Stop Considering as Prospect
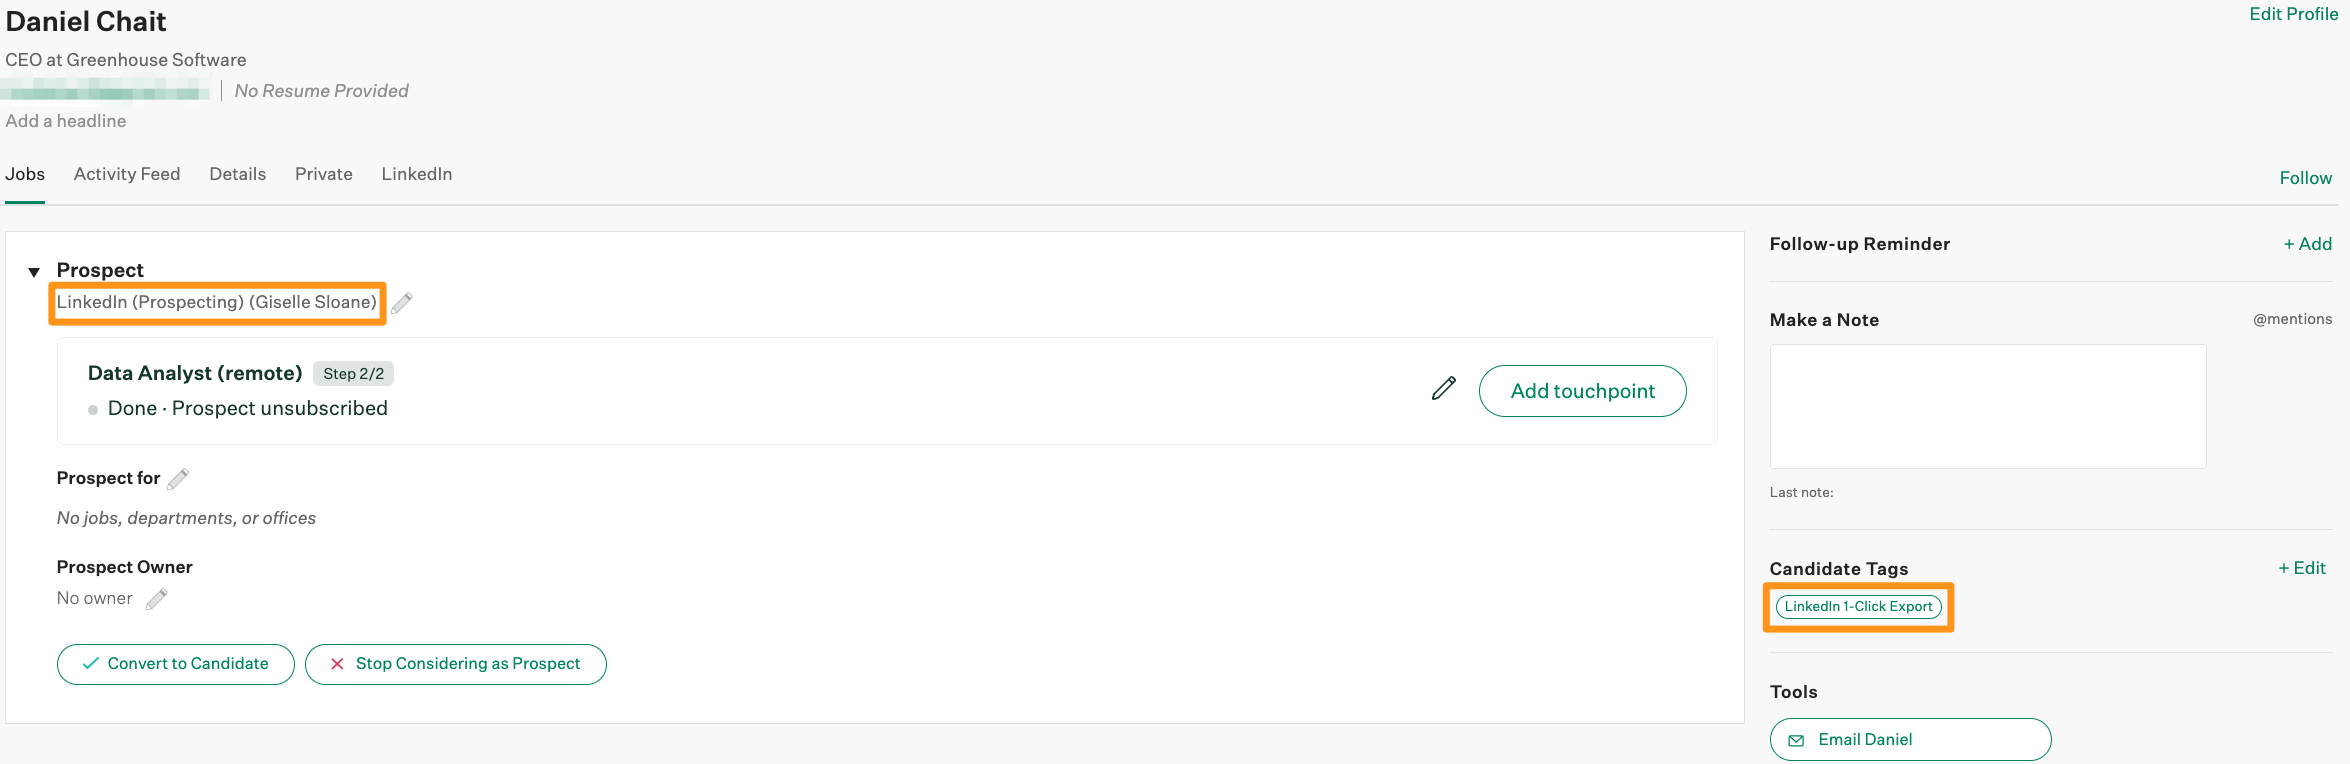The width and height of the screenshot is (2350, 764). (x=456, y=664)
